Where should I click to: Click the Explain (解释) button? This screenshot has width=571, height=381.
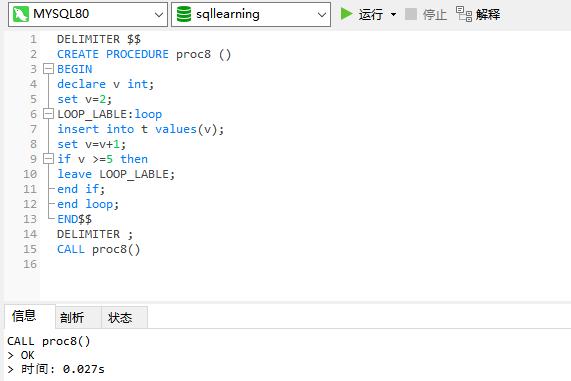(x=478, y=15)
